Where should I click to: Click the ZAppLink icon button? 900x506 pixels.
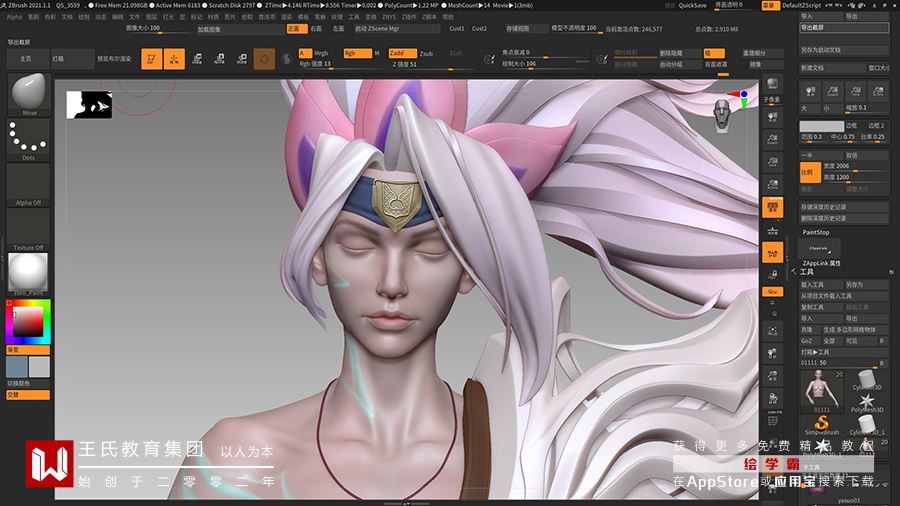tap(817, 247)
